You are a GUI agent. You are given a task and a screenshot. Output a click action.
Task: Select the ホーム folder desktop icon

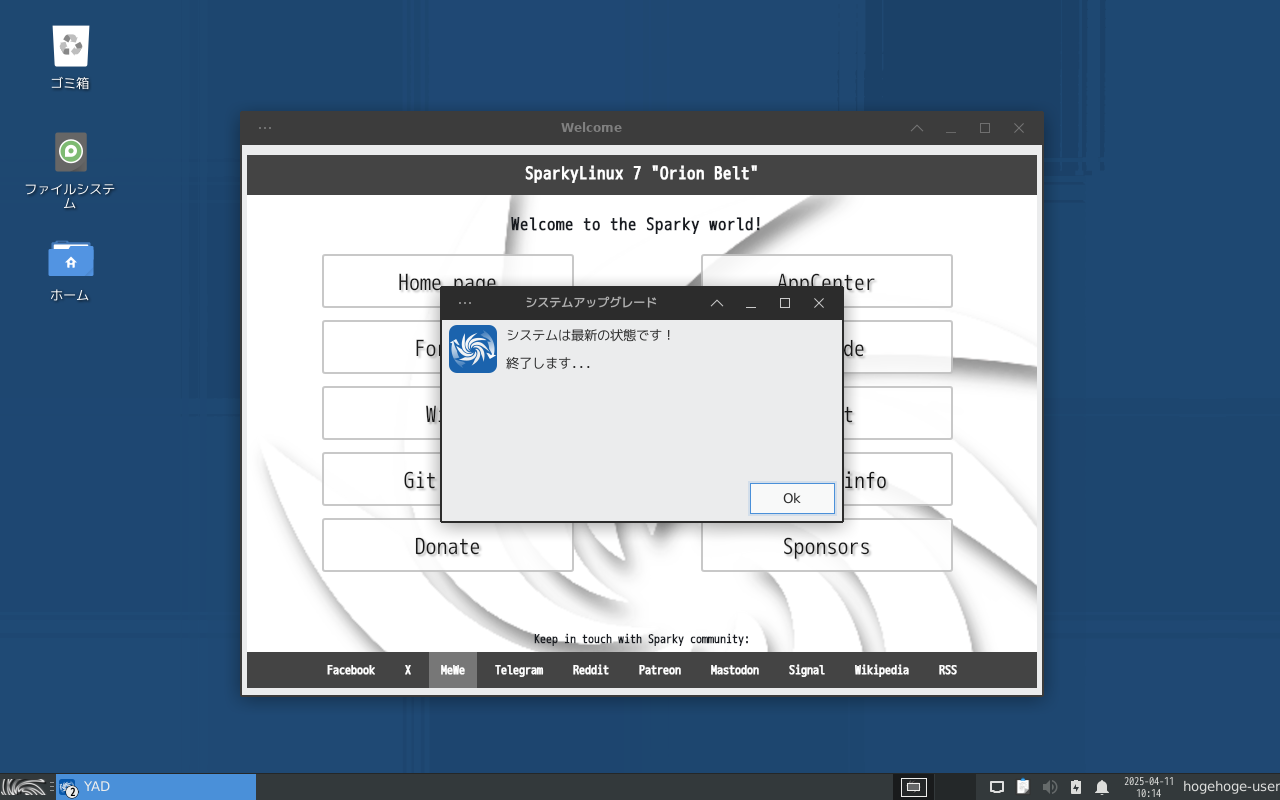(x=70, y=270)
